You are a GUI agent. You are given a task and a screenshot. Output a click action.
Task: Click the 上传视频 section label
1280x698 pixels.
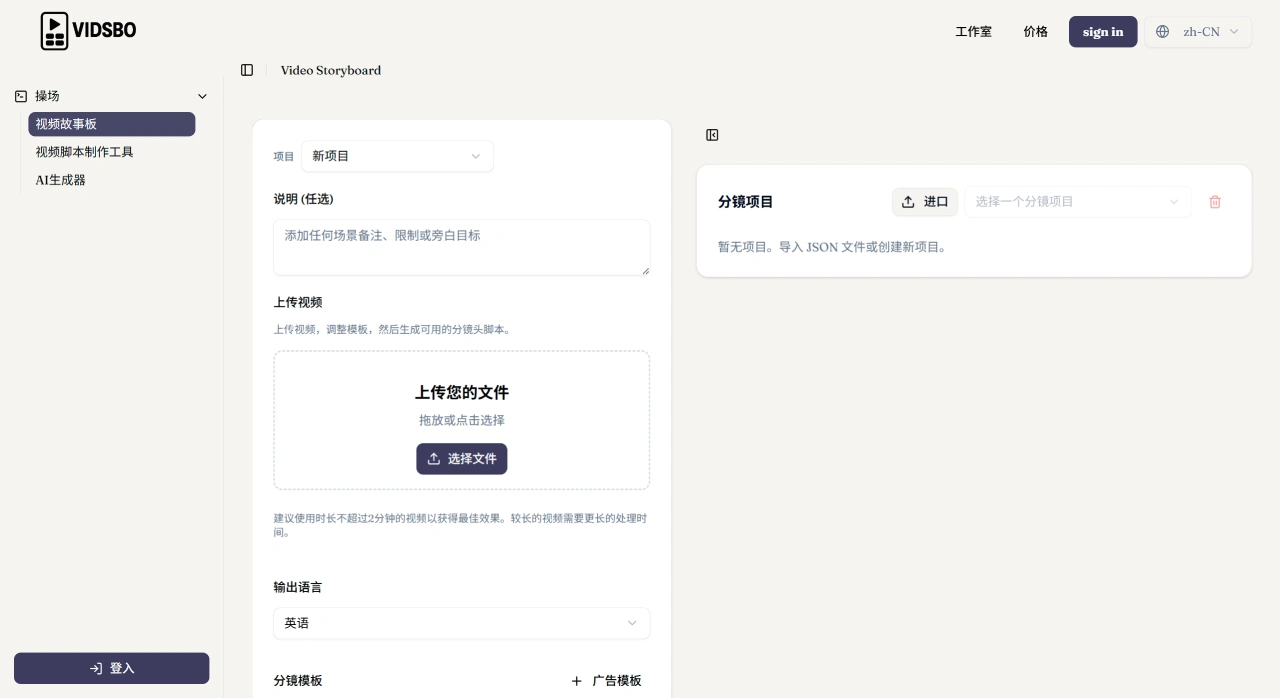pyautogui.click(x=298, y=302)
